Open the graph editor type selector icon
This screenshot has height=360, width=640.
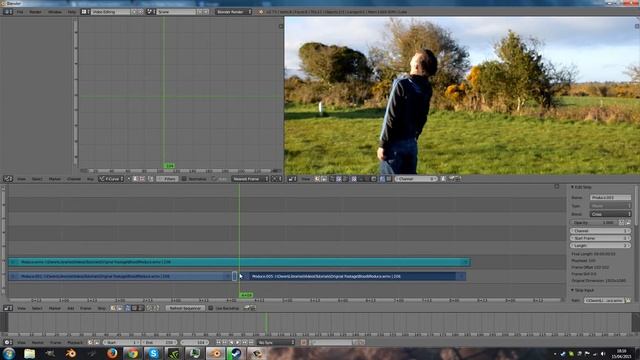click(x=8, y=179)
